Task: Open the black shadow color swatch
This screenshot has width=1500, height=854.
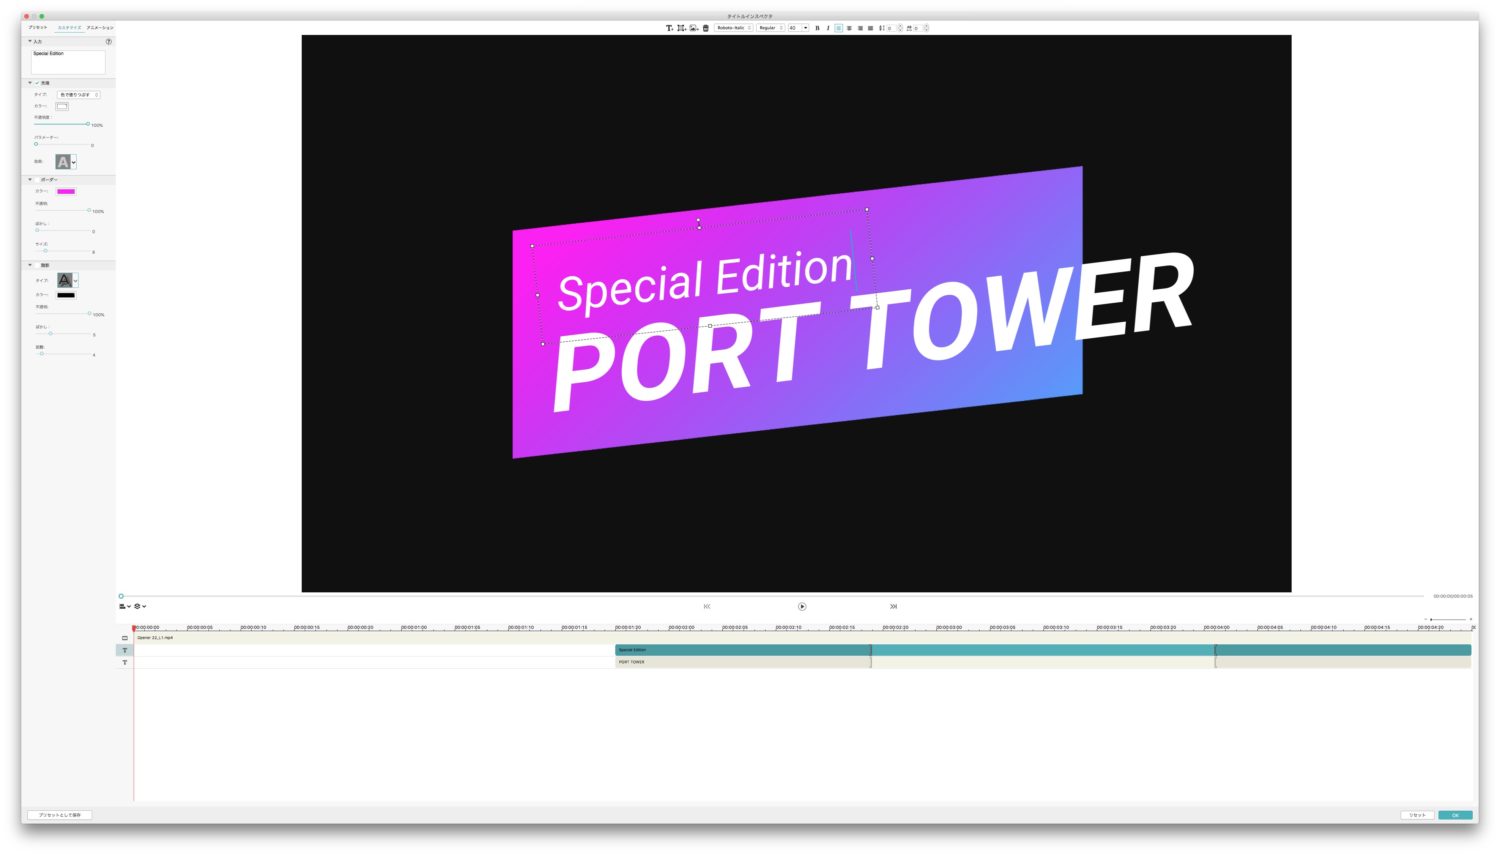Action: pos(66,295)
